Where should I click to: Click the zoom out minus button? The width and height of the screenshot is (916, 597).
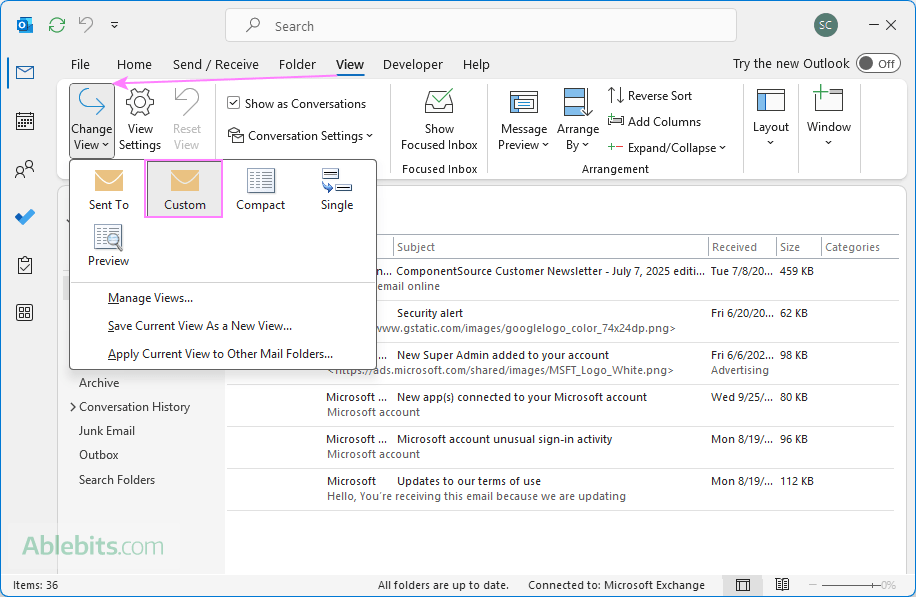pyautogui.click(x=813, y=585)
